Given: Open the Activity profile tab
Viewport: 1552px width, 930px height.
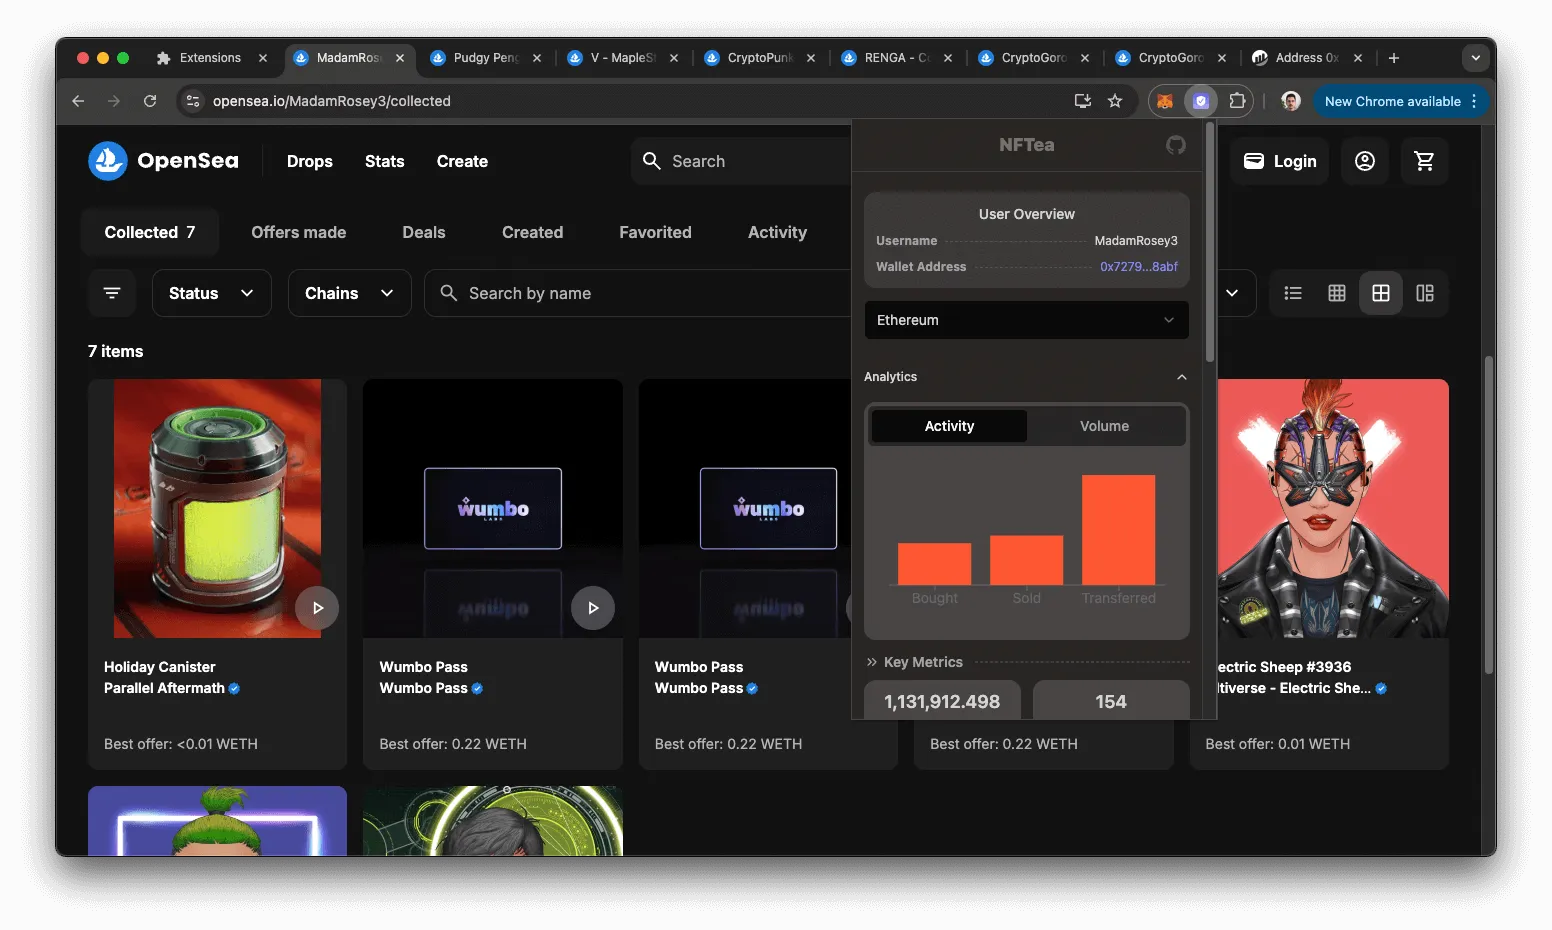Looking at the screenshot, I should [777, 232].
